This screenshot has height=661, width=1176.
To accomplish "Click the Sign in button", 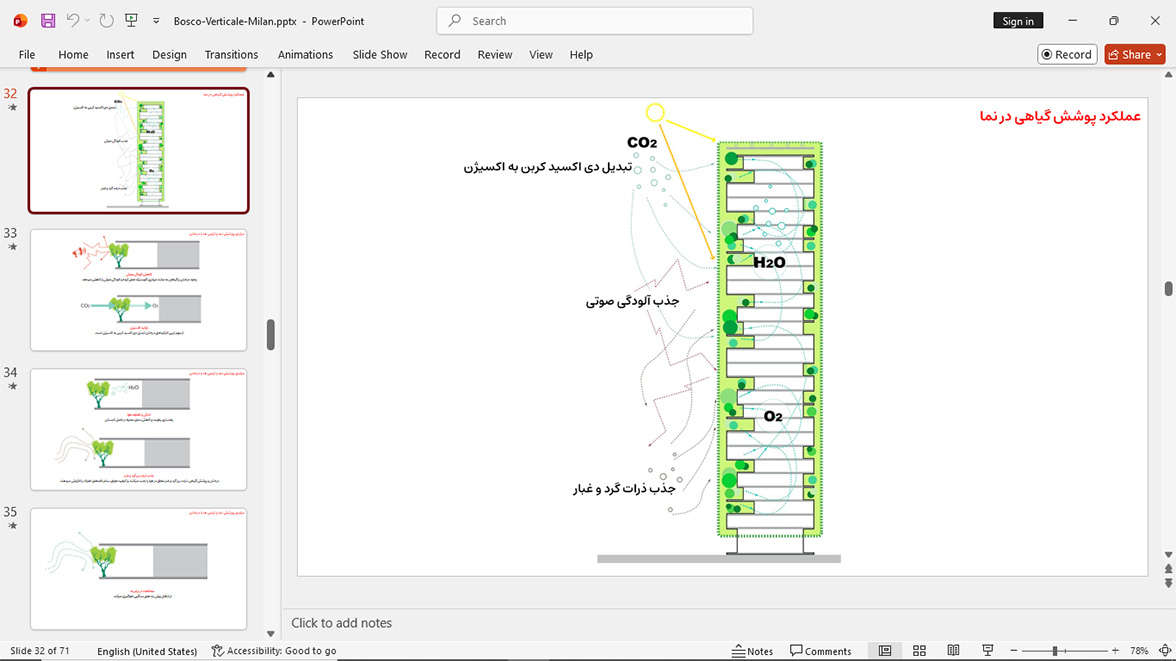I will pyautogui.click(x=1018, y=21).
